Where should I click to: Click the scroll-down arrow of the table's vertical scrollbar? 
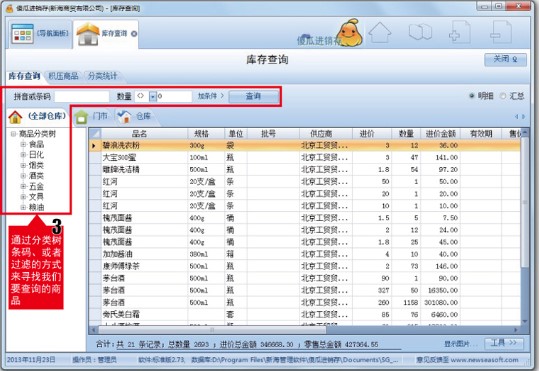[525, 321]
